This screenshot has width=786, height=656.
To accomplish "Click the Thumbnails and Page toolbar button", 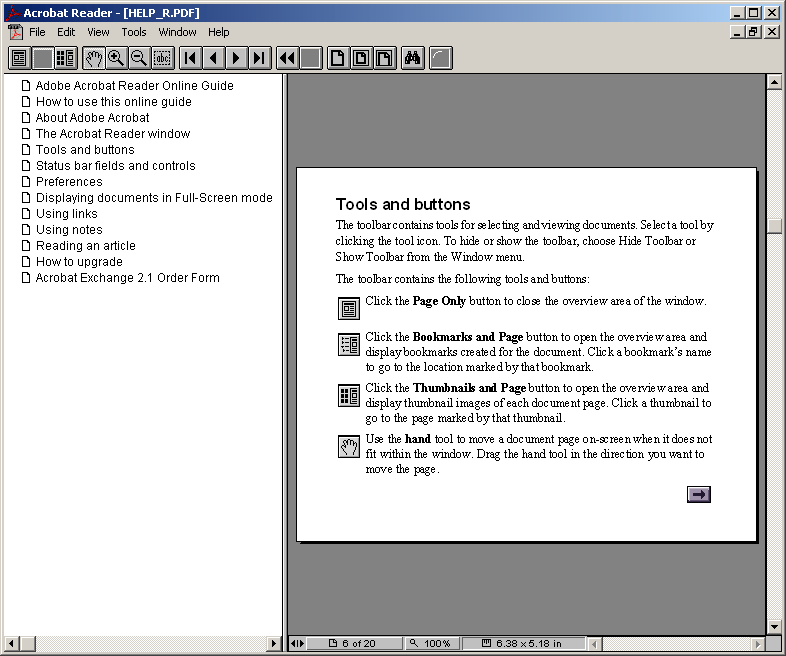I will [65, 58].
